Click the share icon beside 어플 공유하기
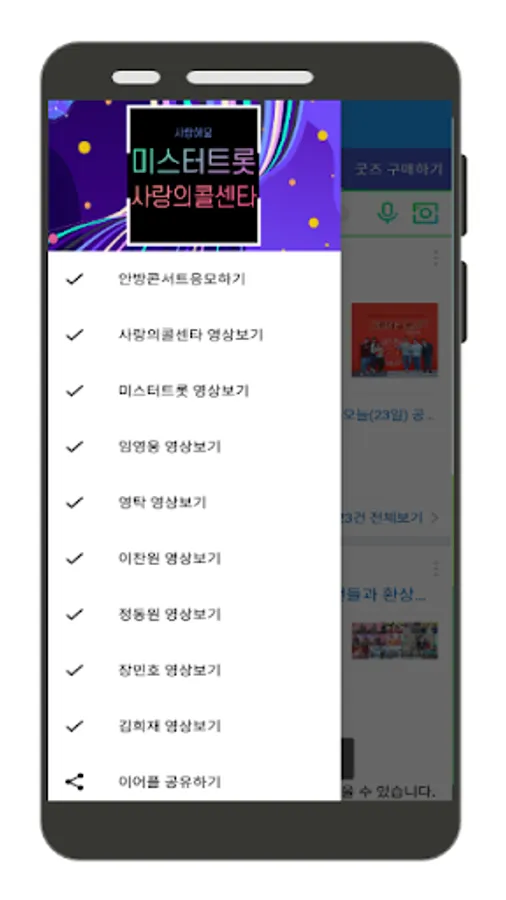506x900 pixels. coord(75,782)
